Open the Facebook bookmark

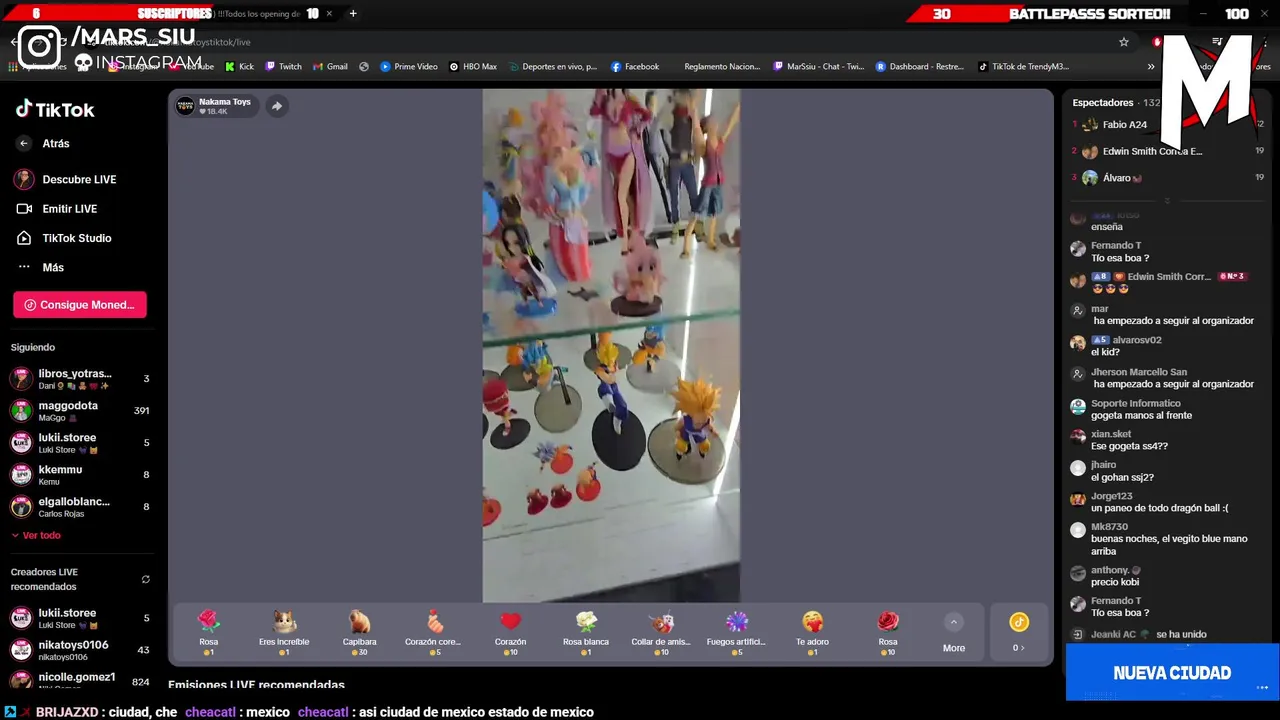[x=635, y=67]
